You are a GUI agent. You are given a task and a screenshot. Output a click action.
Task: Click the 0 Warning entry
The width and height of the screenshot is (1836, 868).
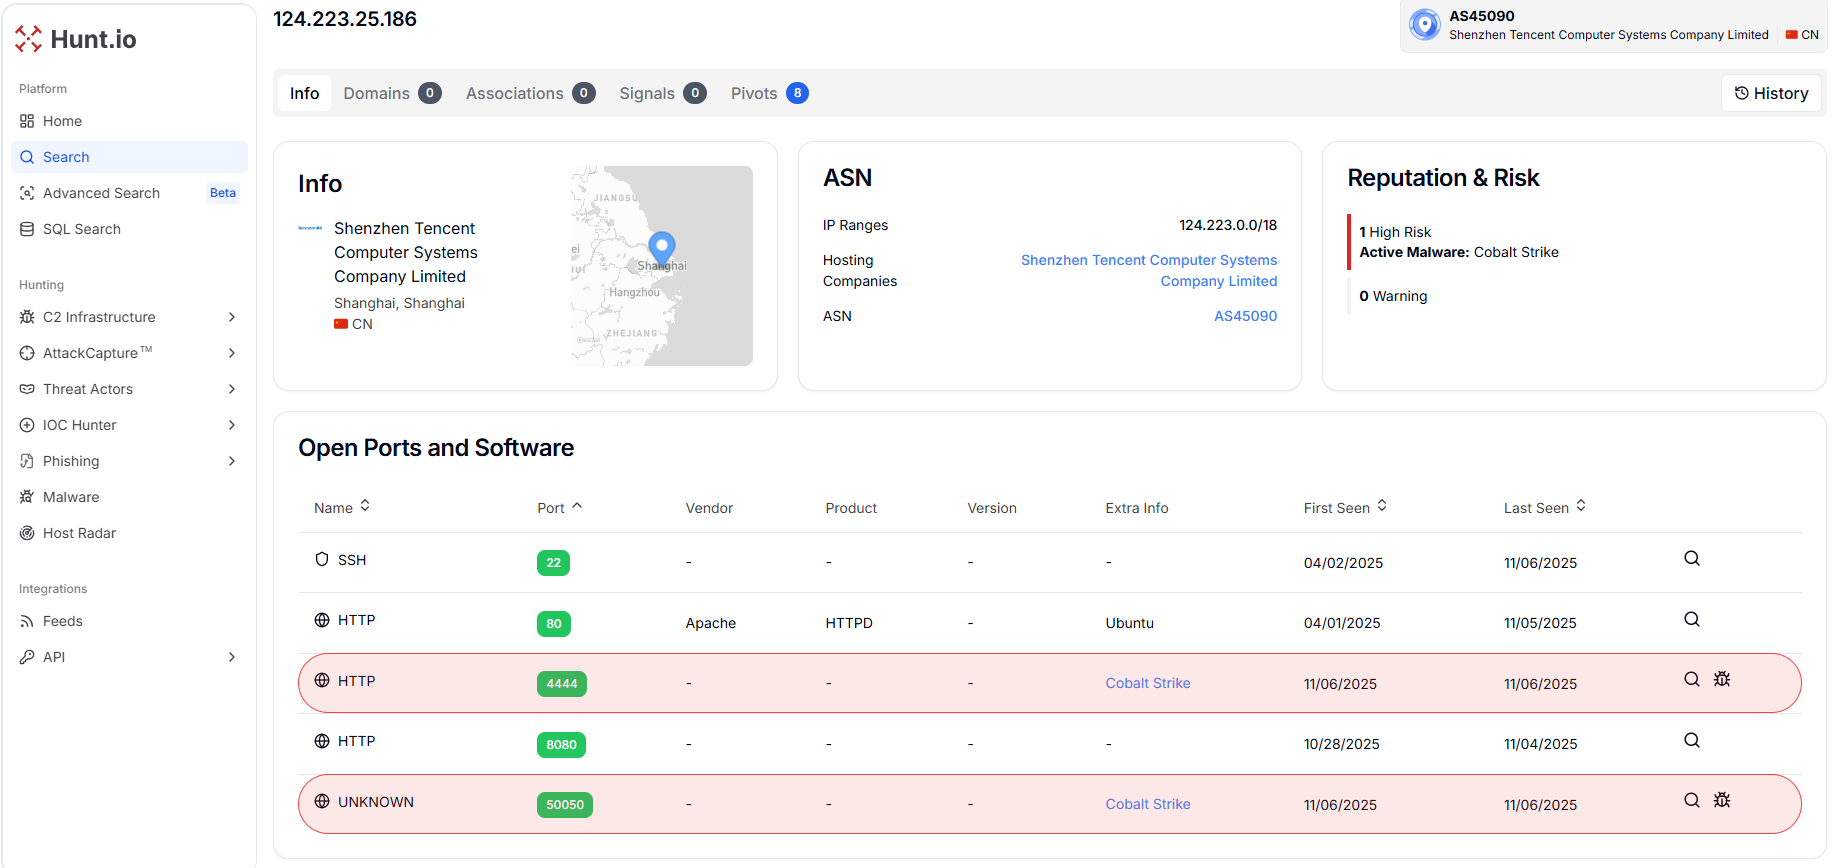(1393, 296)
